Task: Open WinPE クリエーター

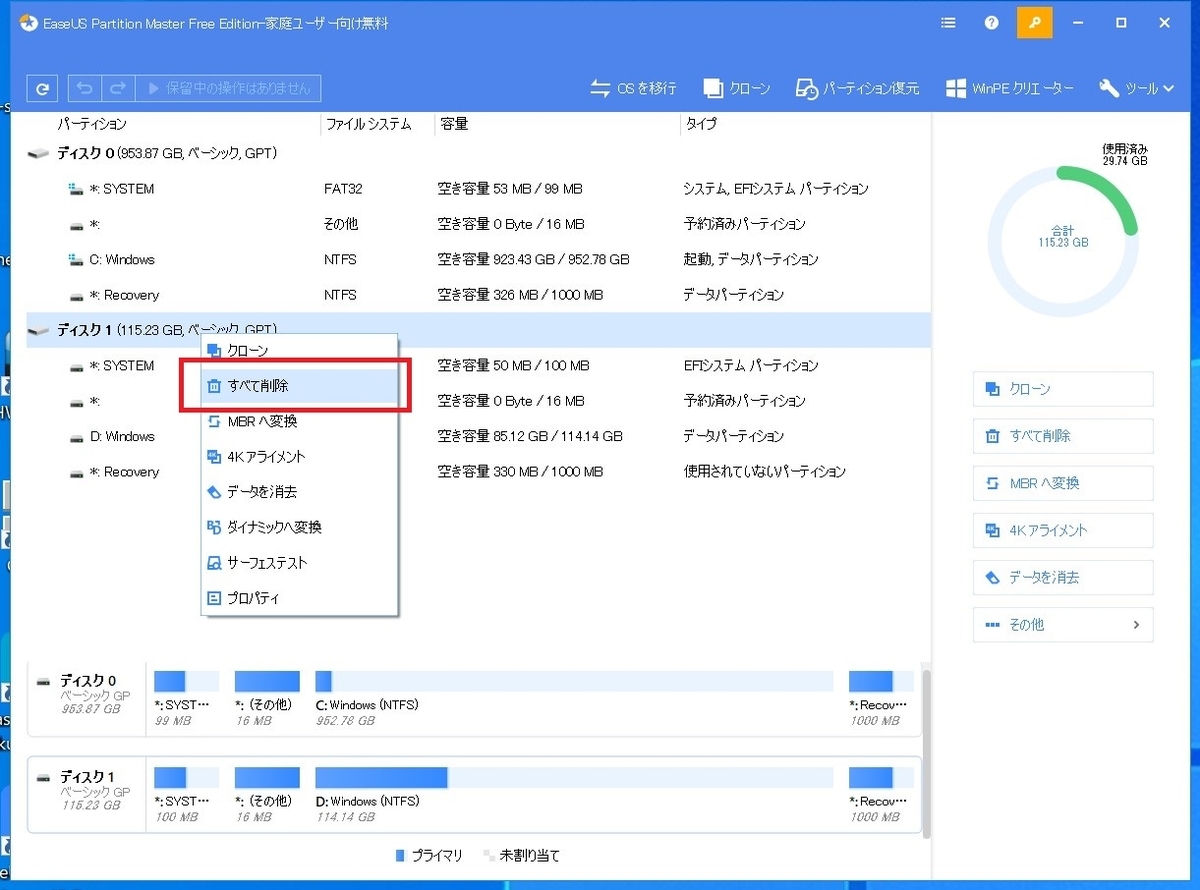Action: coord(1010,88)
